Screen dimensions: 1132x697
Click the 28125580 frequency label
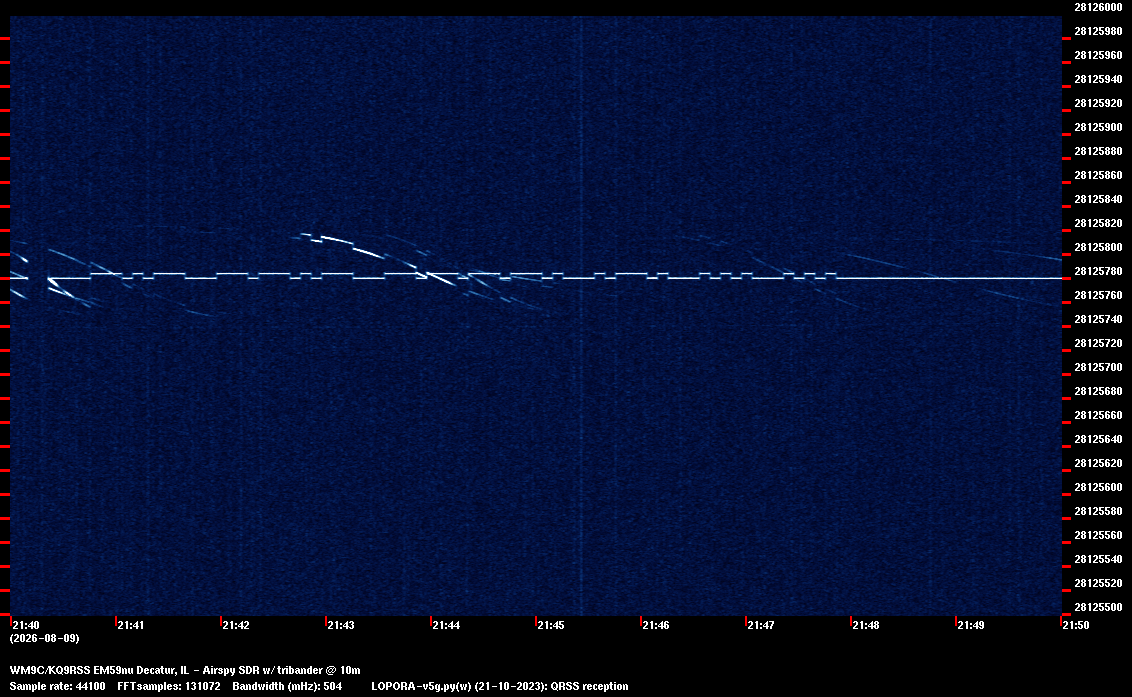click(1098, 511)
